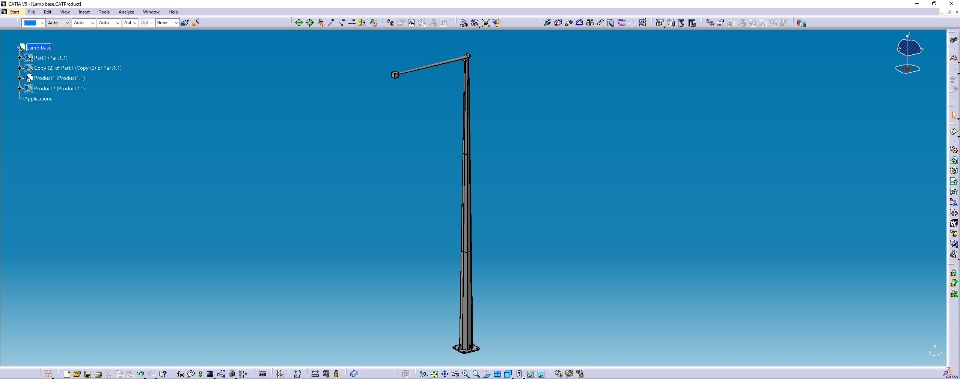The width and height of the screenshot is (960, 379).
Task: Click the Normal View icon
Action: tap(487, 373)
